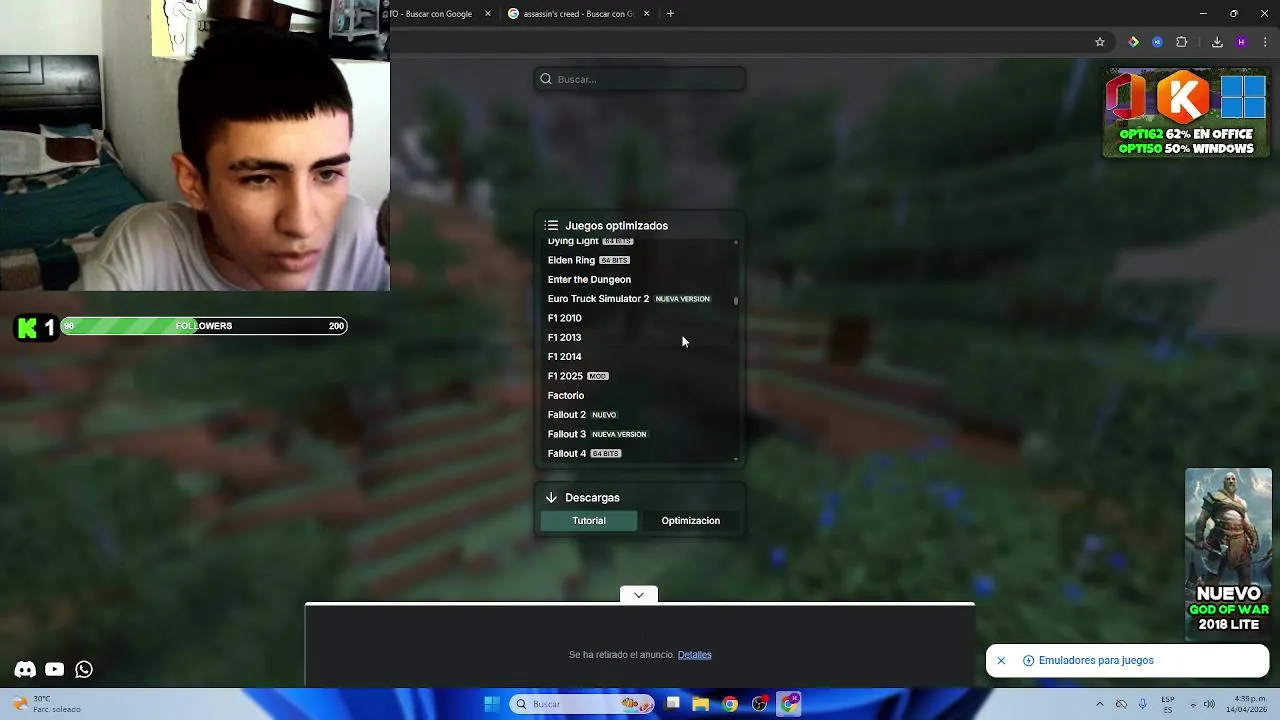Open the WhatsApp icon link
The image size is (1280, 720).
coord(84,669)
